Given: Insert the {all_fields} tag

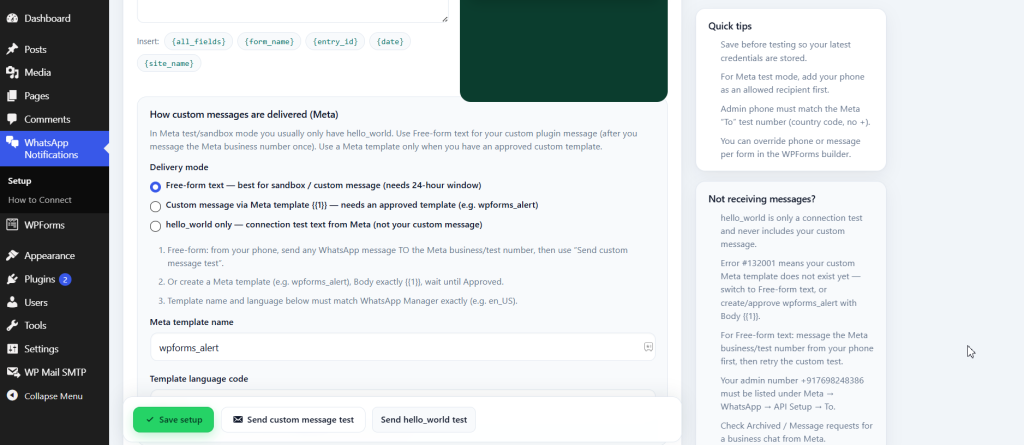Looking at the screenshot, I should pos(199,41).
